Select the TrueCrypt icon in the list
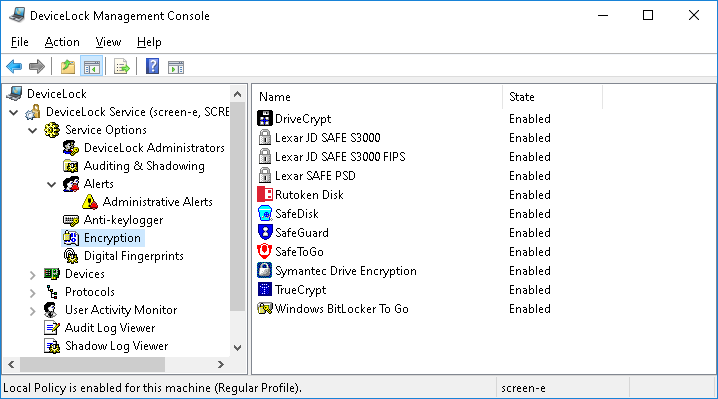 click(265, 290)
